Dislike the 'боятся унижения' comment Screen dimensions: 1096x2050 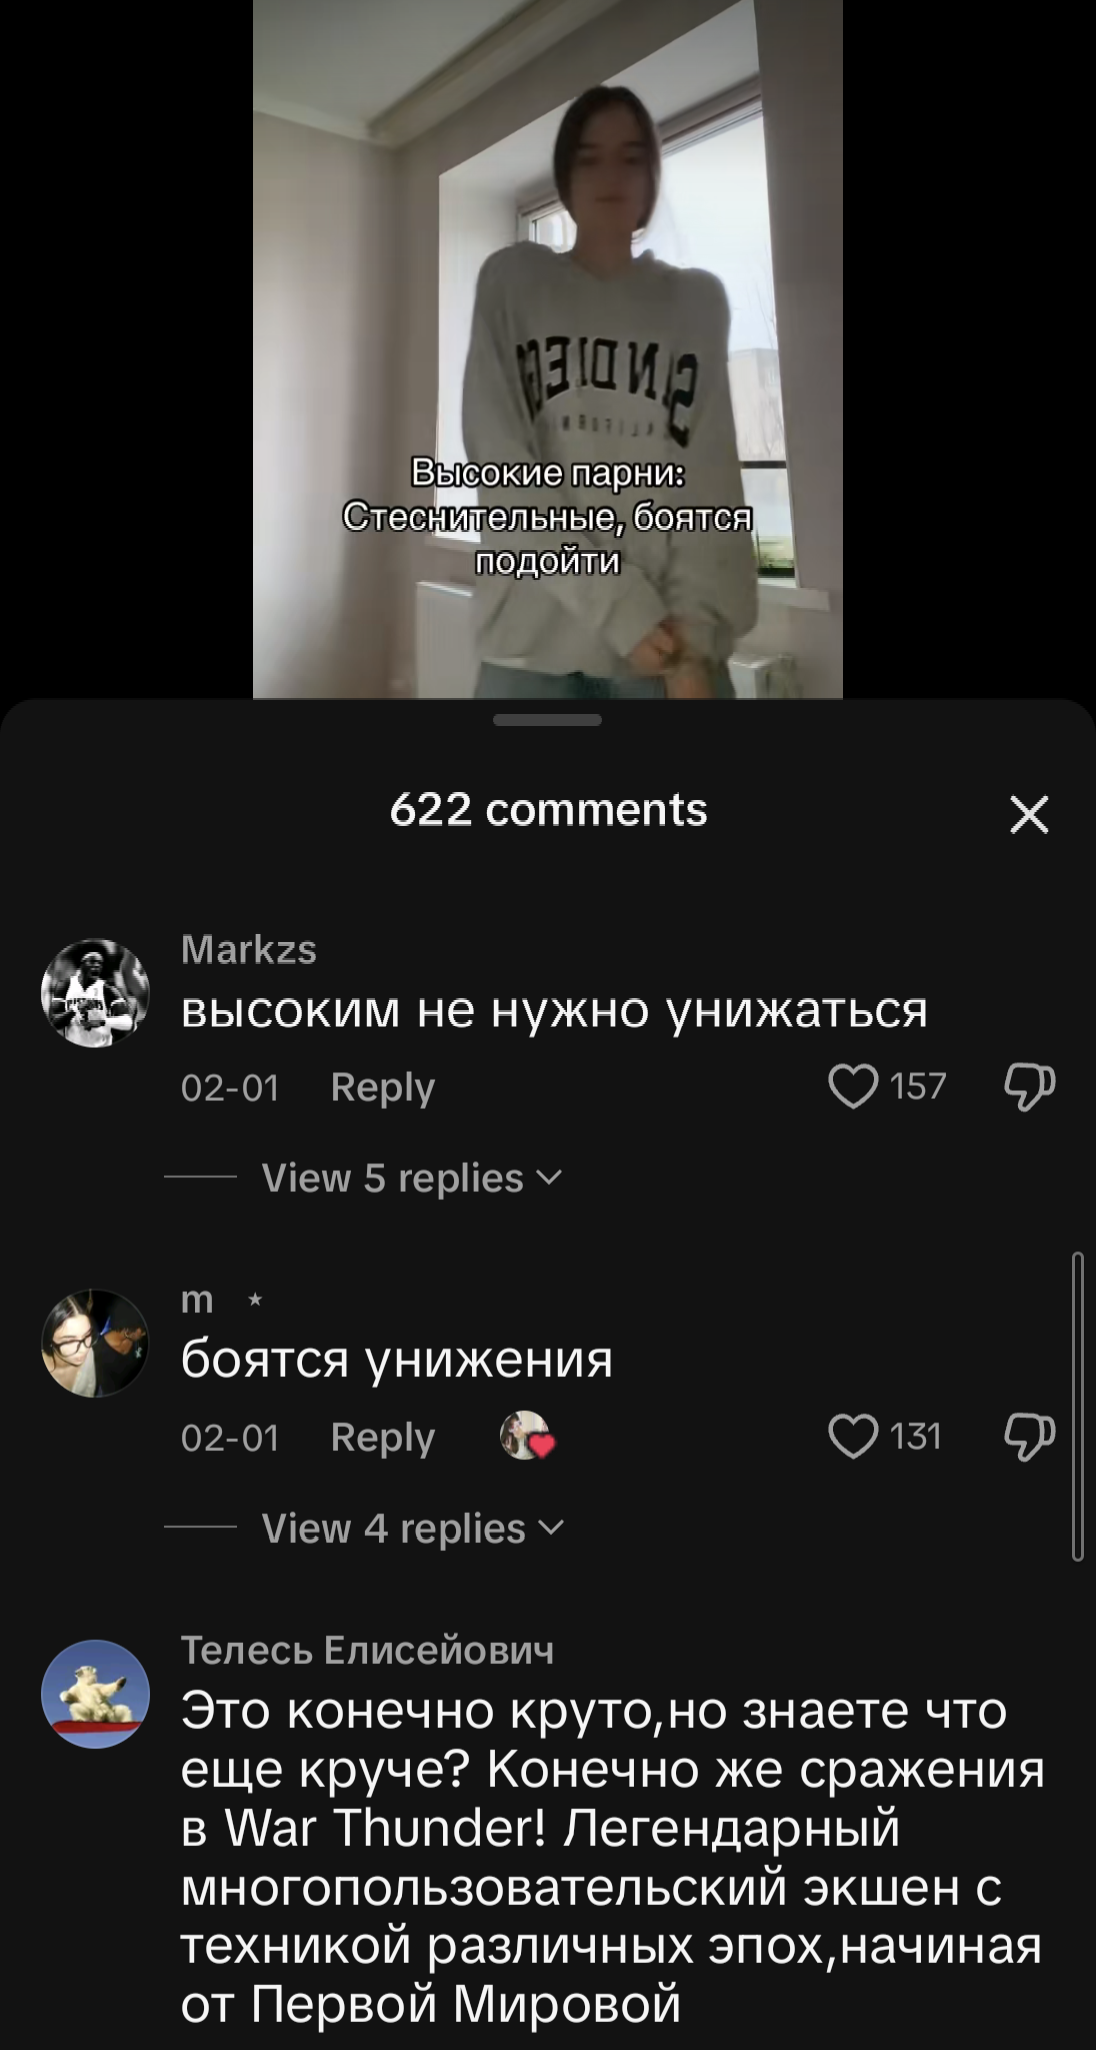click(x=1030, y=1437)
